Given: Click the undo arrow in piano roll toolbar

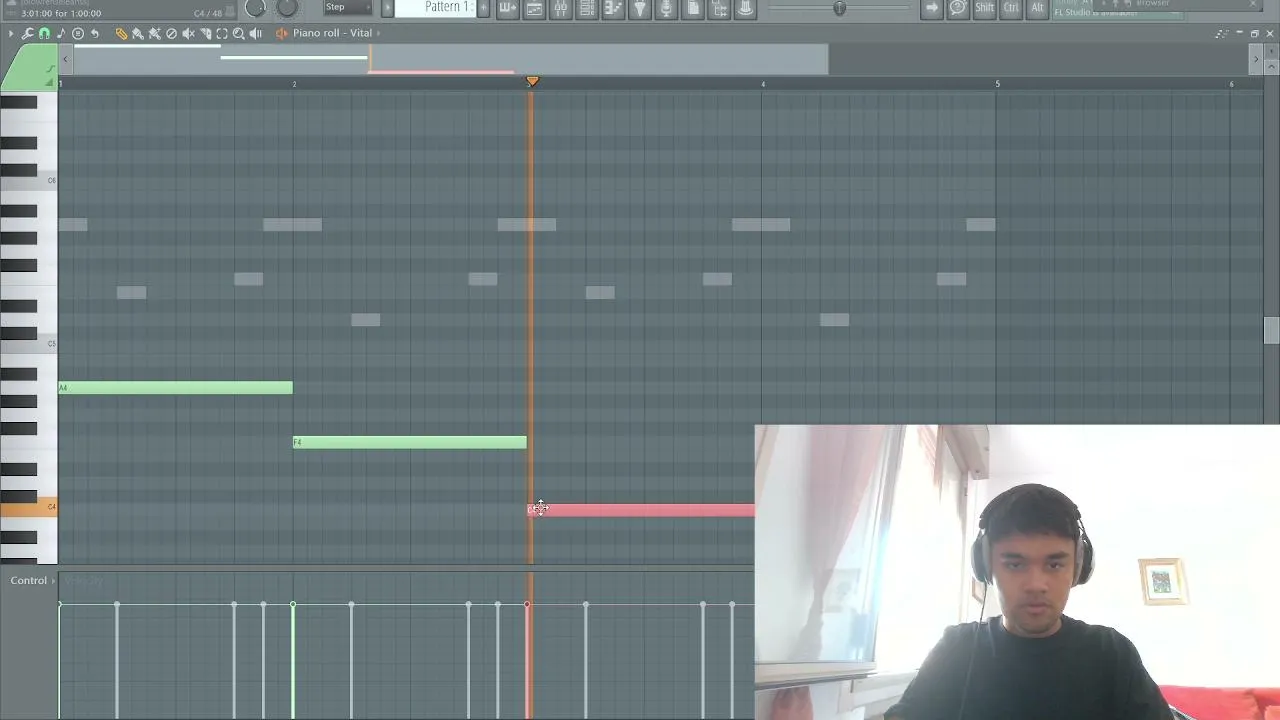Looking at the screenshot, I should coord(95,33).
